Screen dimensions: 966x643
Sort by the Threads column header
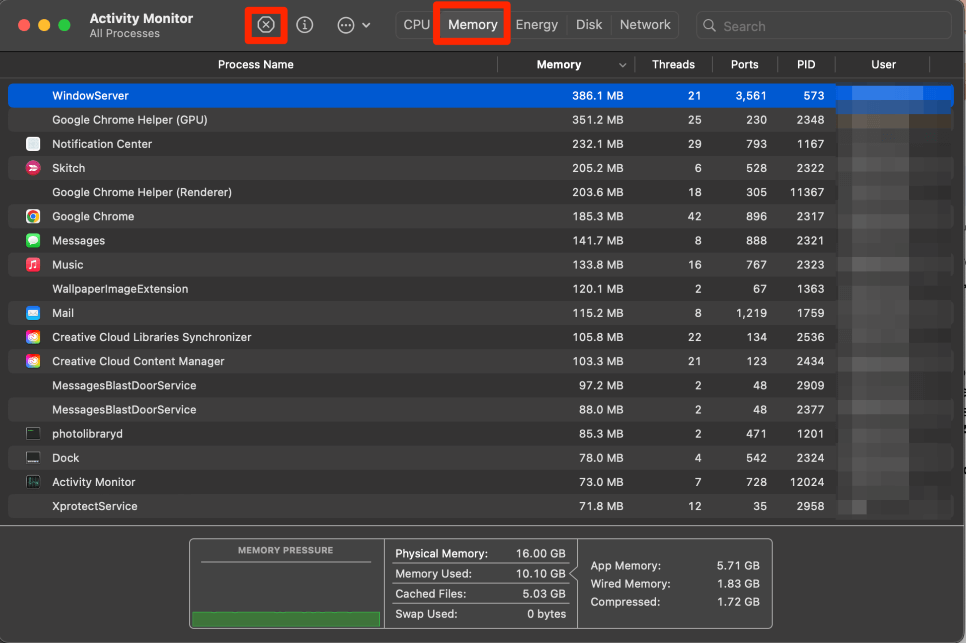point(673,65)
